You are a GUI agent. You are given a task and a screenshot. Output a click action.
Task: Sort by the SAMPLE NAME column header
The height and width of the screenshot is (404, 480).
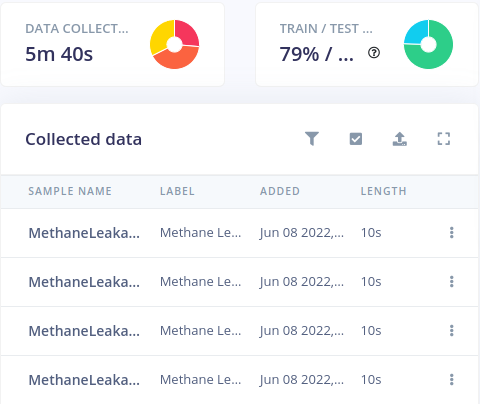click(70, 191)
